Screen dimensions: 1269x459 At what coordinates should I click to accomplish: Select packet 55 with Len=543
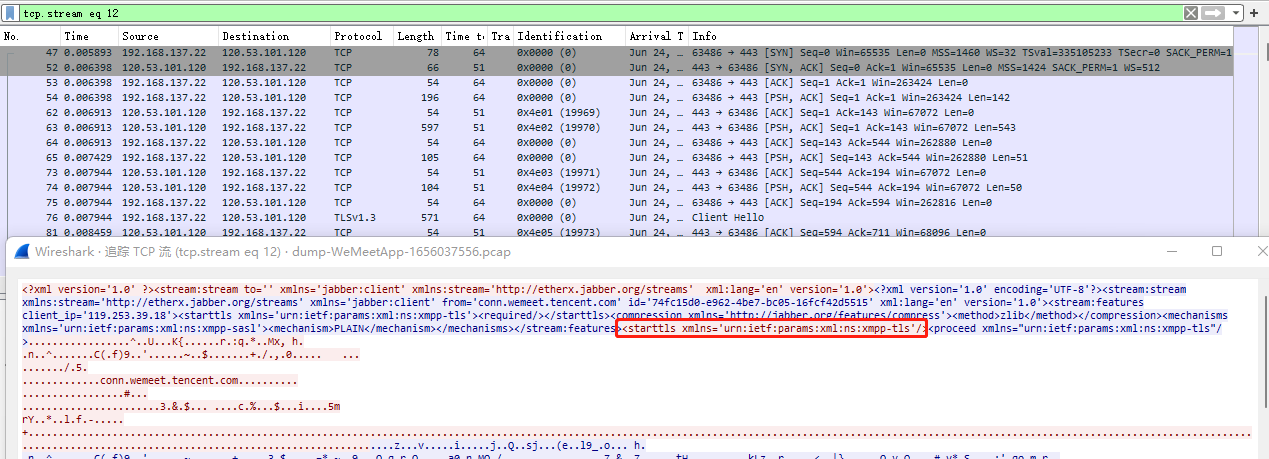600,127
